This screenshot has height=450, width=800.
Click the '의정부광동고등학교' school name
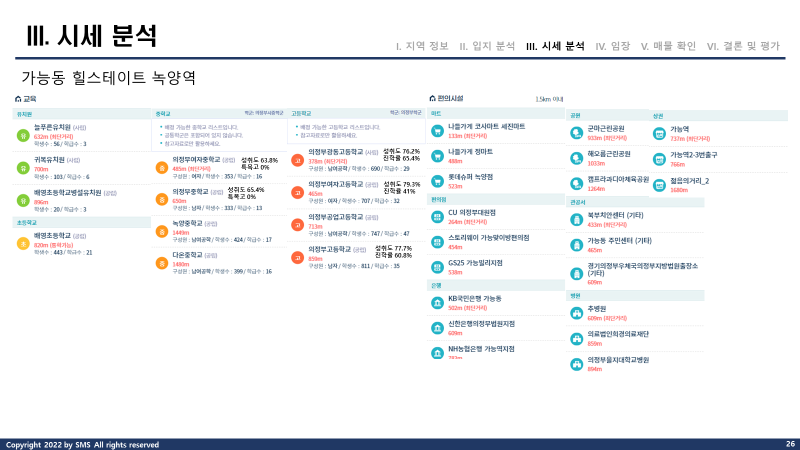pos(336,152)
